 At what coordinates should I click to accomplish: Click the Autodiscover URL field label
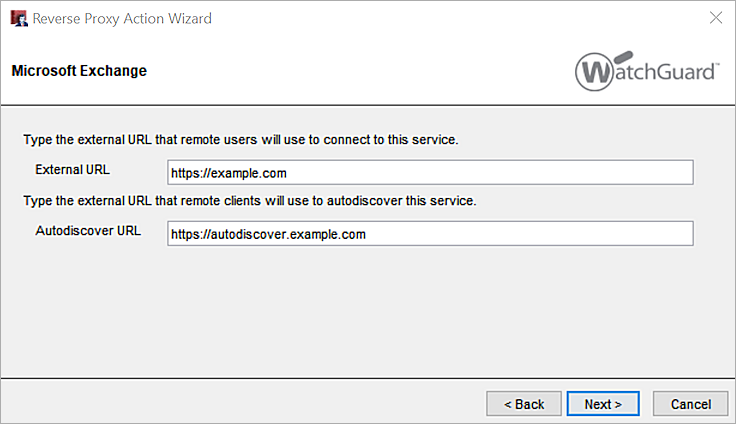coord(88,231)
